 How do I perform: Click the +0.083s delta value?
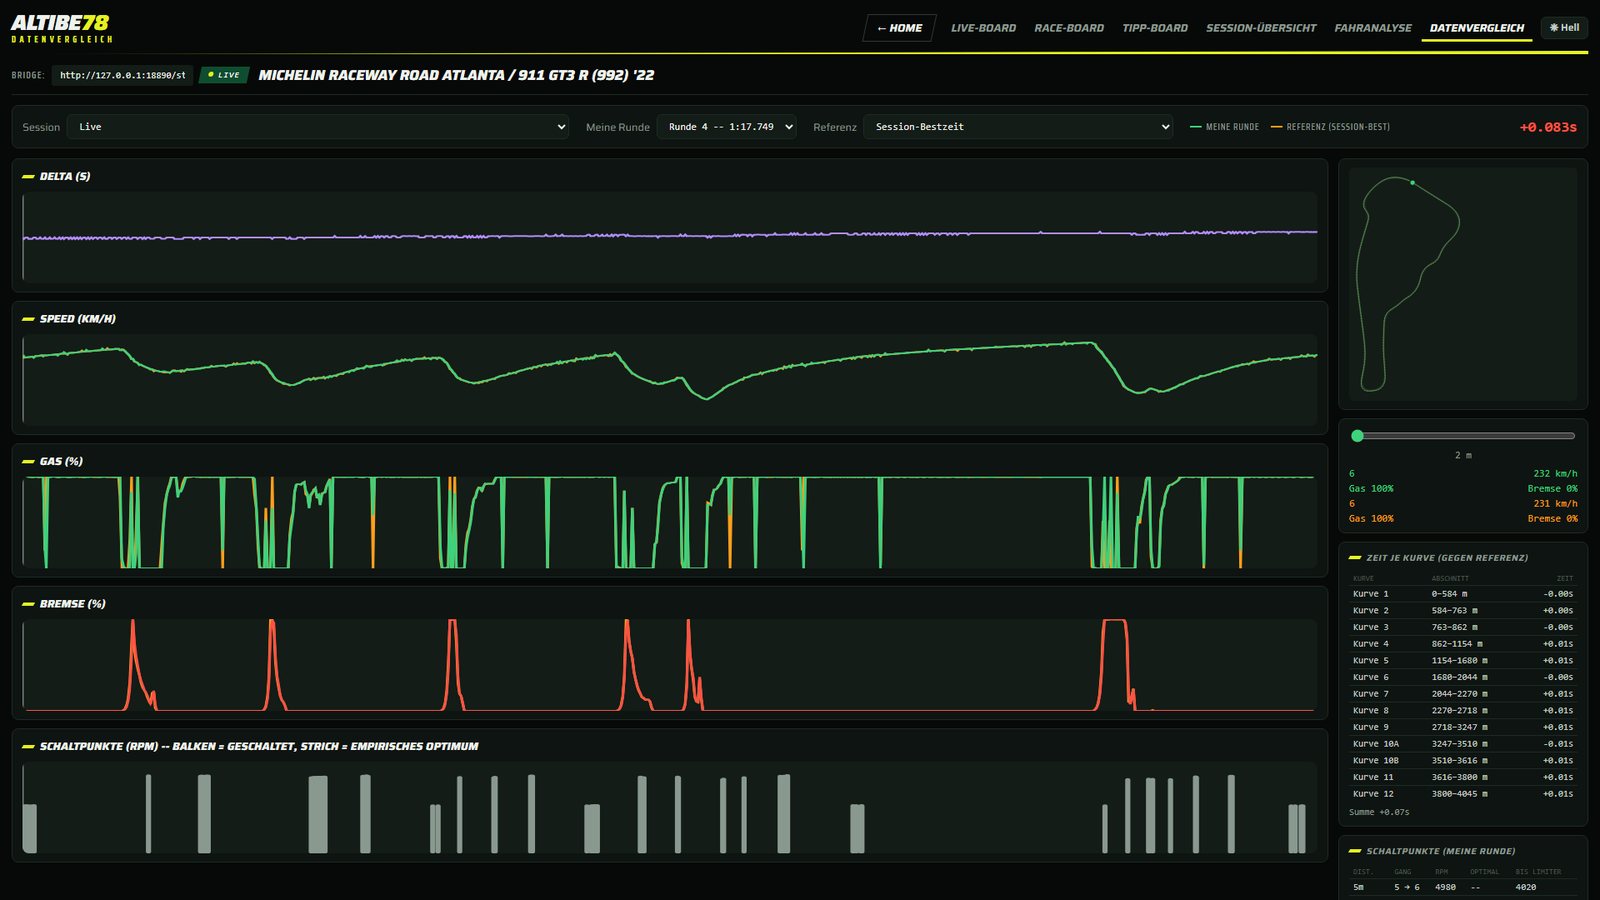1548,127
